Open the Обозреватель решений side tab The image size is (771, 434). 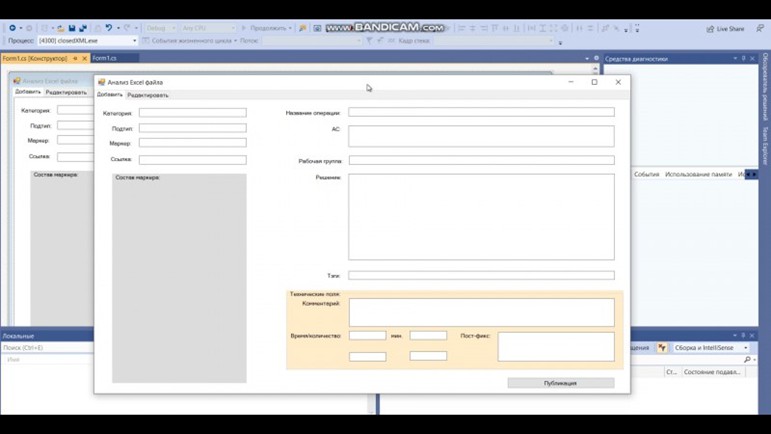[x=765, y=87]
